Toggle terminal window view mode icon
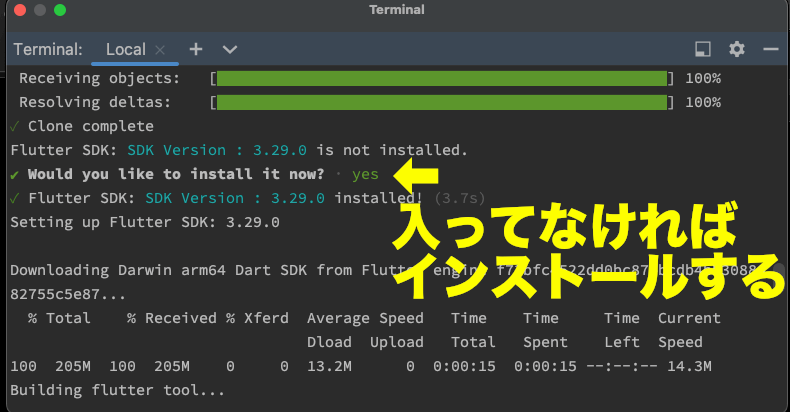This screenshot has height=412, width=790. tap(703, 49)
